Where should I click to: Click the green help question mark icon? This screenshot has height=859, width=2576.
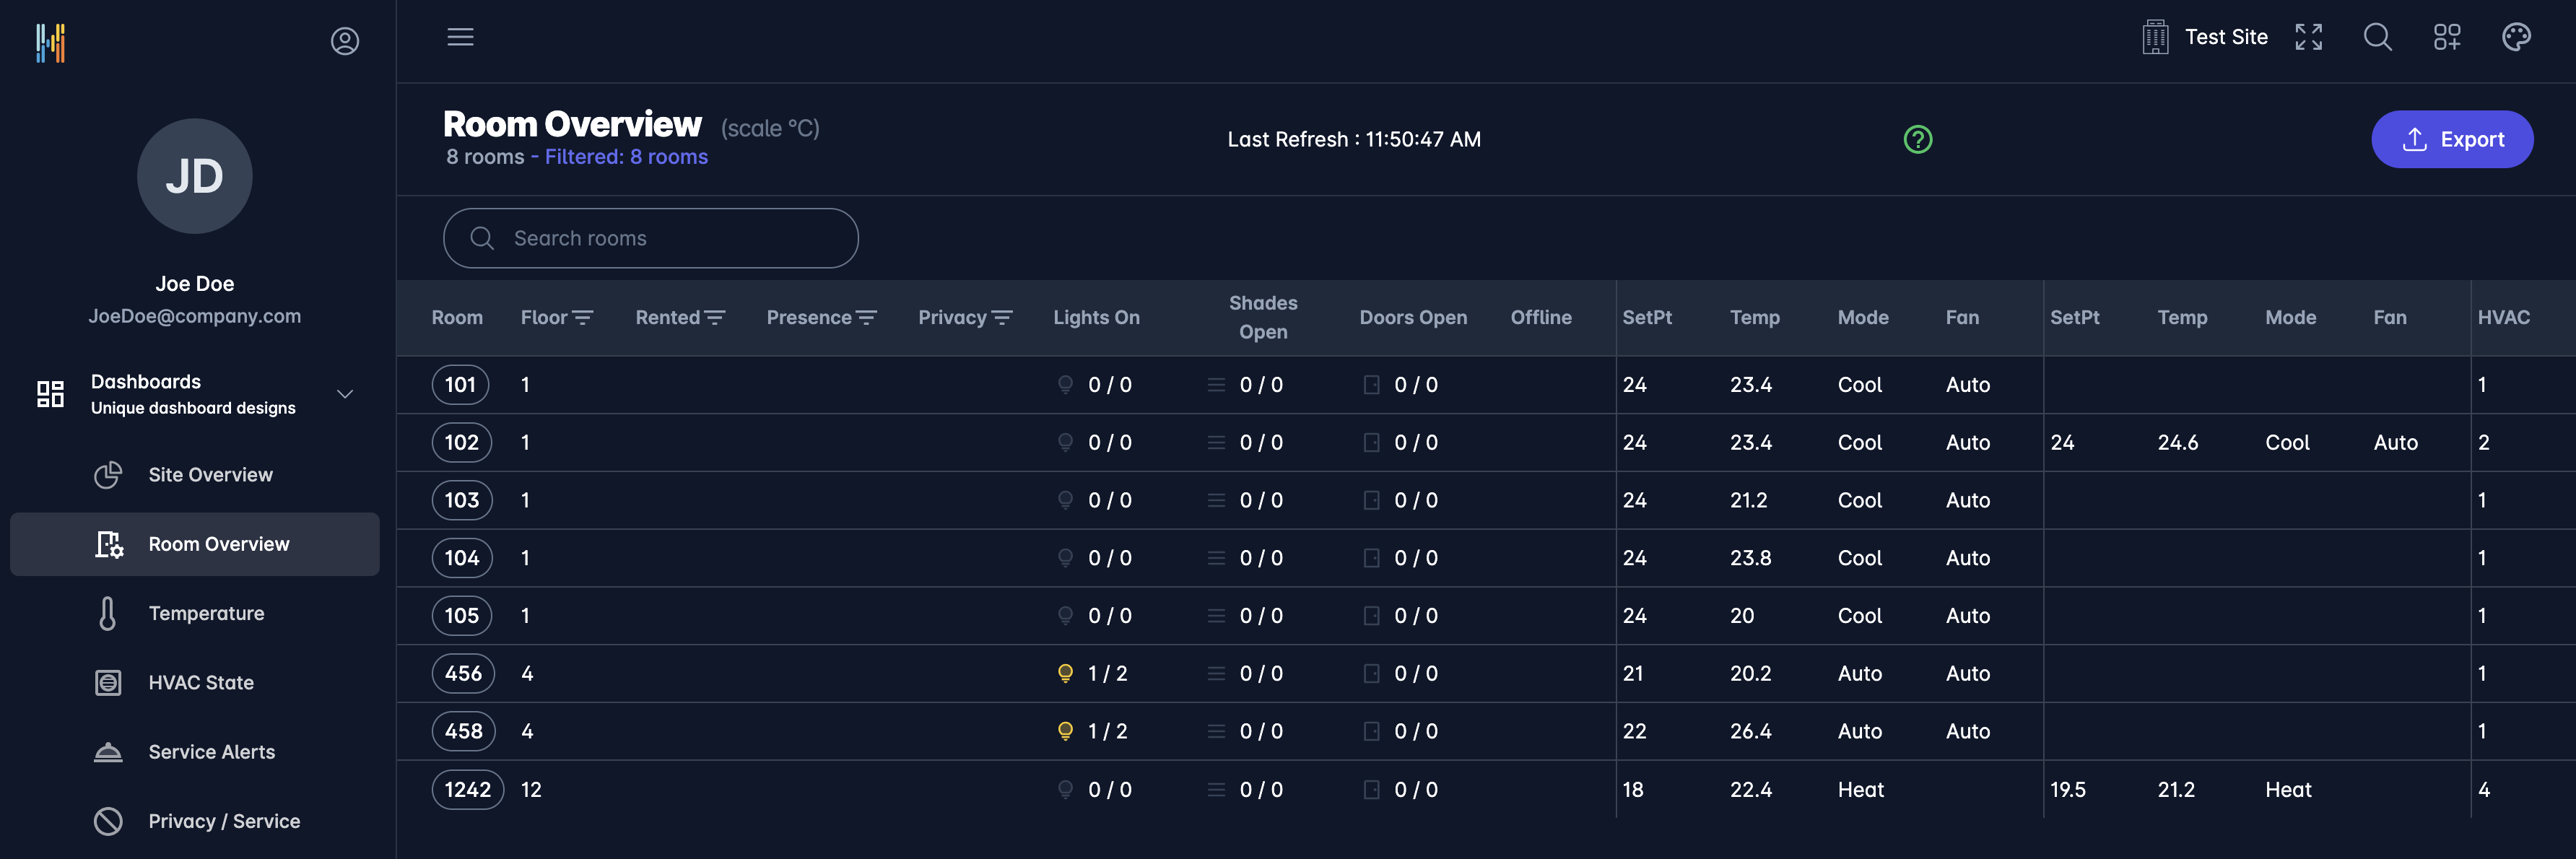pos(1917,139)
